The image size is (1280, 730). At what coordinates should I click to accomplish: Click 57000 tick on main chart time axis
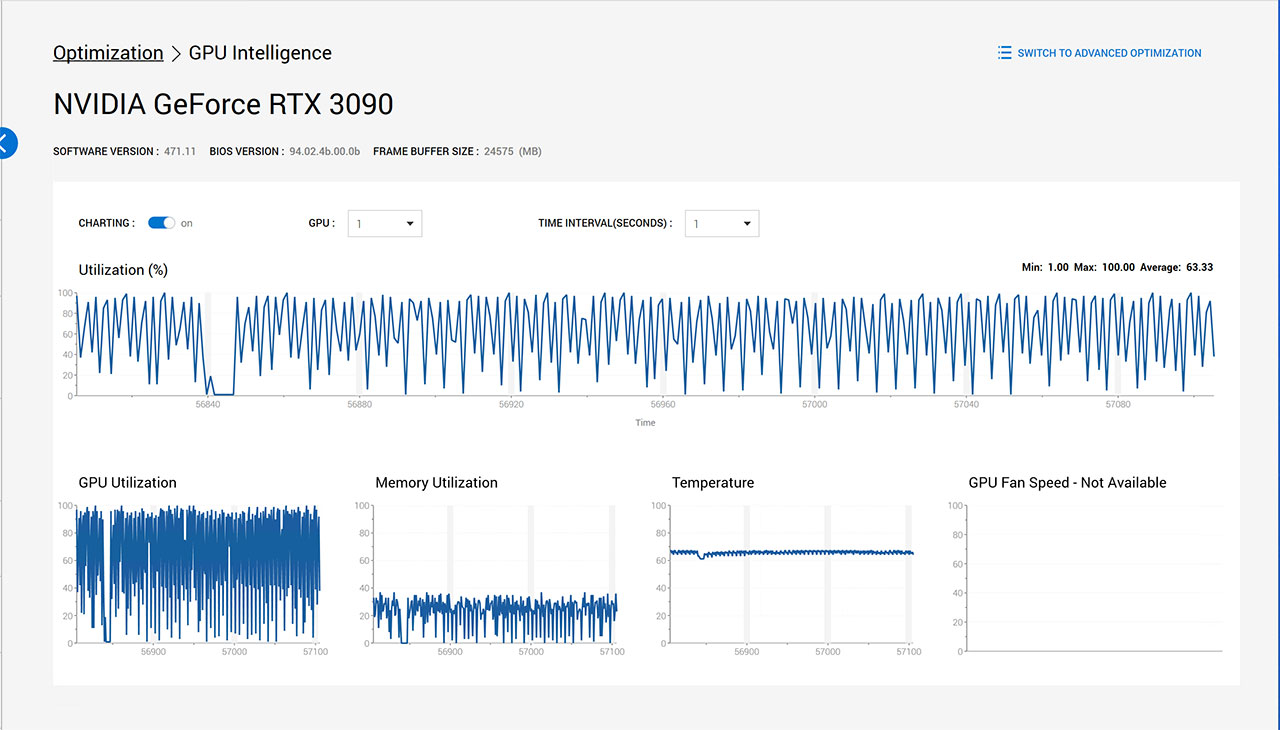pos(815,404)
